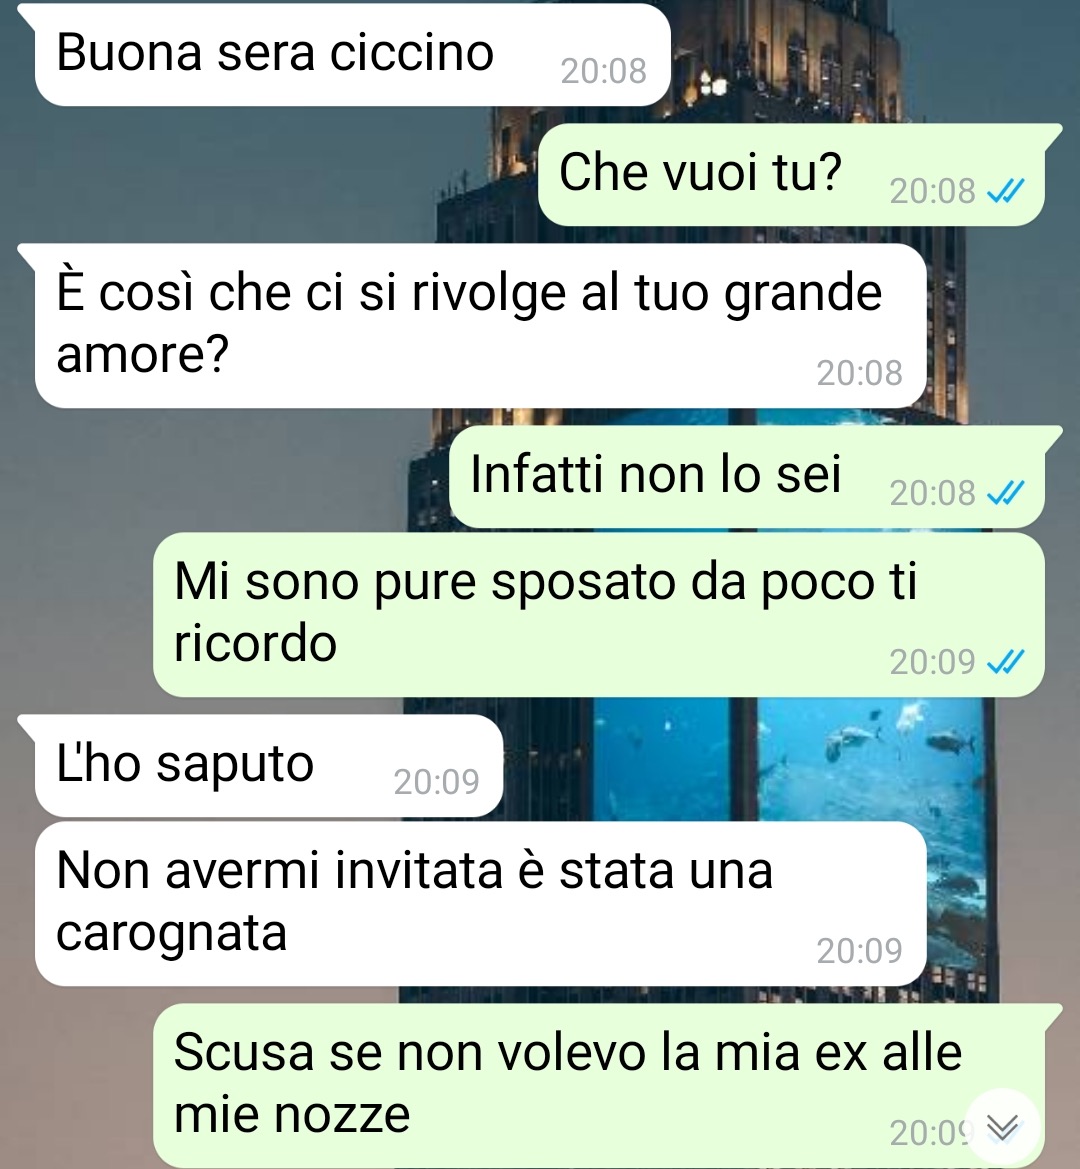Click the word 'nozze' in last message
This screenshot has height=1169, width=1080.
tap(342, 1115)
